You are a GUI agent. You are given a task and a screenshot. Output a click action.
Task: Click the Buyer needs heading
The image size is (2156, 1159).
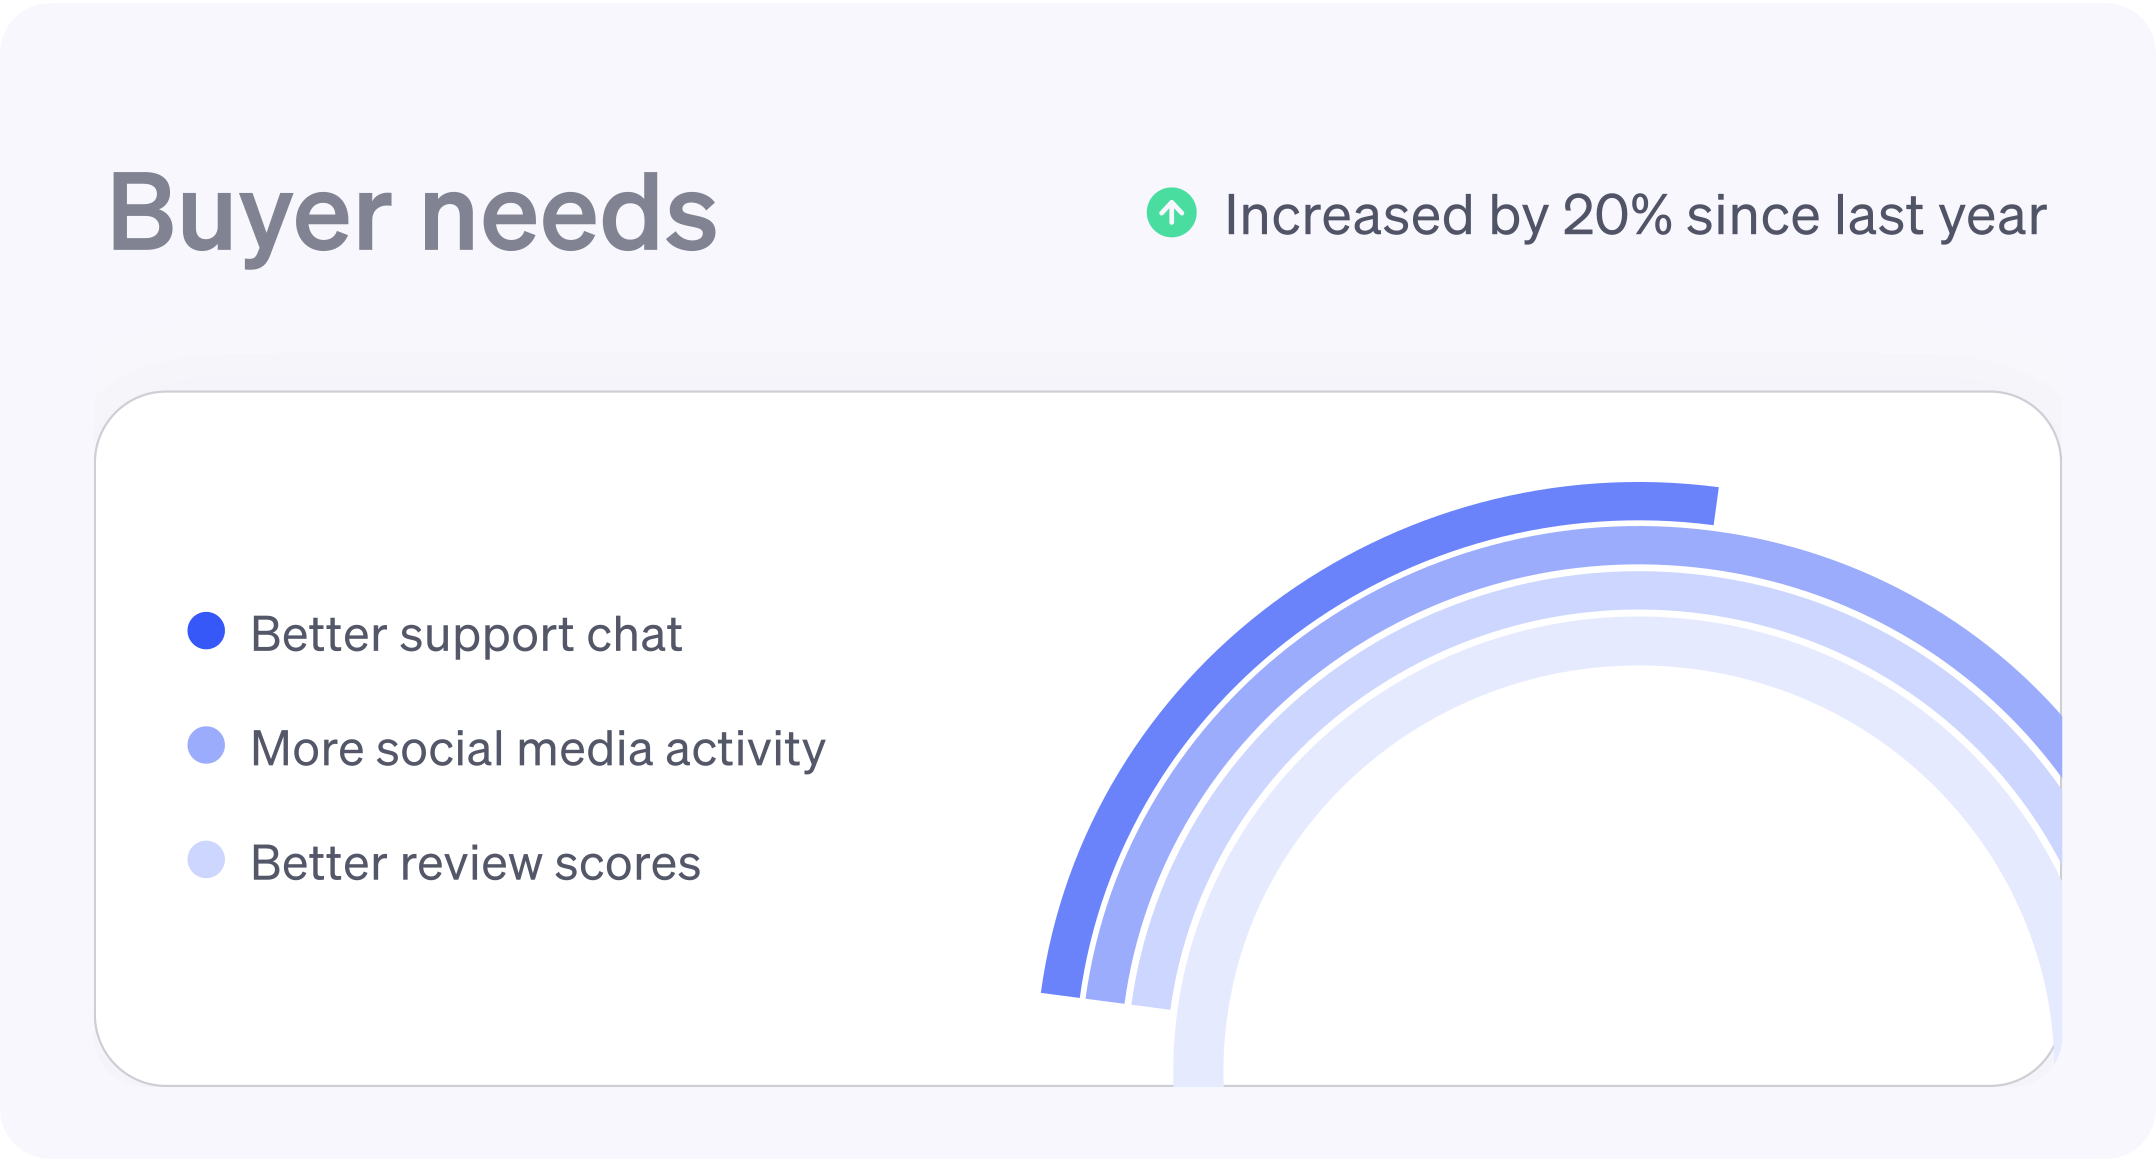tap(412, 213)
